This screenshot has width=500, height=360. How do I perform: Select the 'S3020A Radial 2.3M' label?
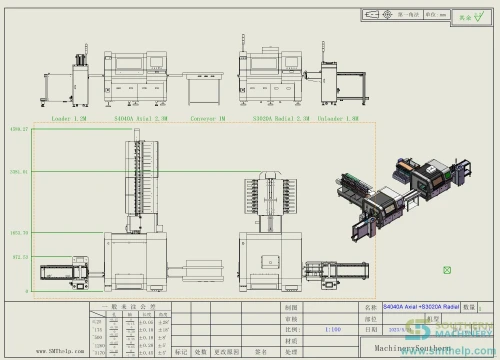point(281,118)
